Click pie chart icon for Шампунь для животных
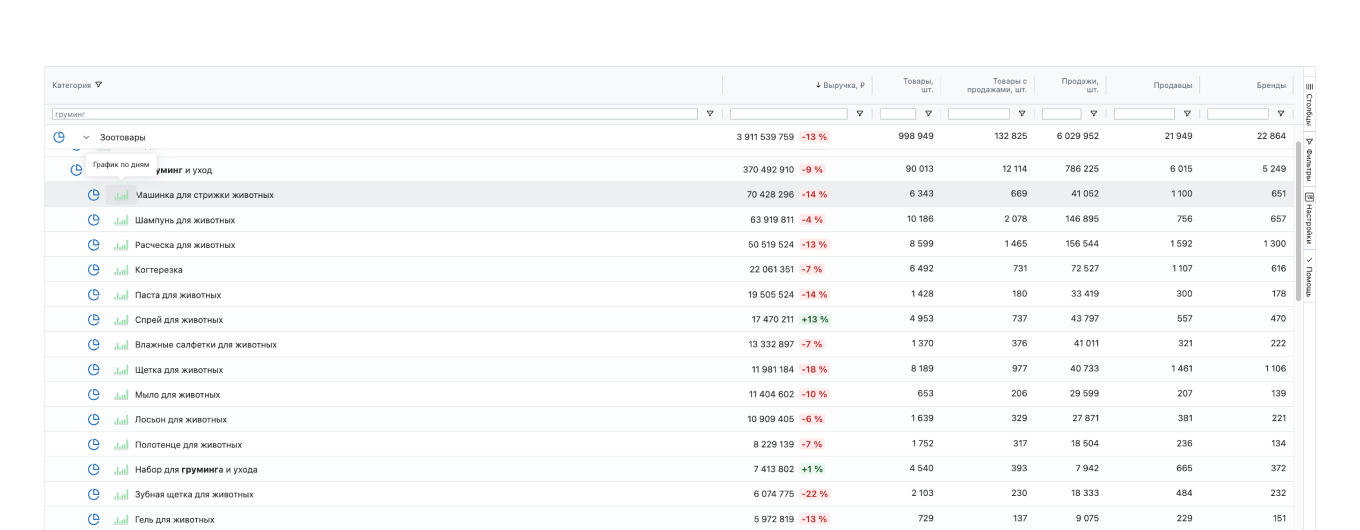 click(x=94, y=220)
